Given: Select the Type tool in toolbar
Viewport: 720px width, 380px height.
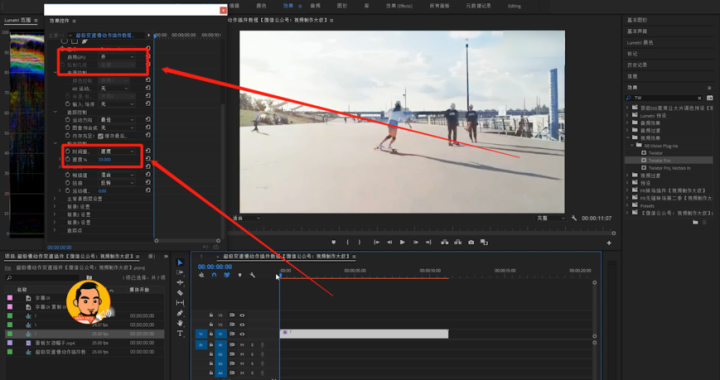Looking at the screenshot, I should pyautogui.click(x=180, y=333).
